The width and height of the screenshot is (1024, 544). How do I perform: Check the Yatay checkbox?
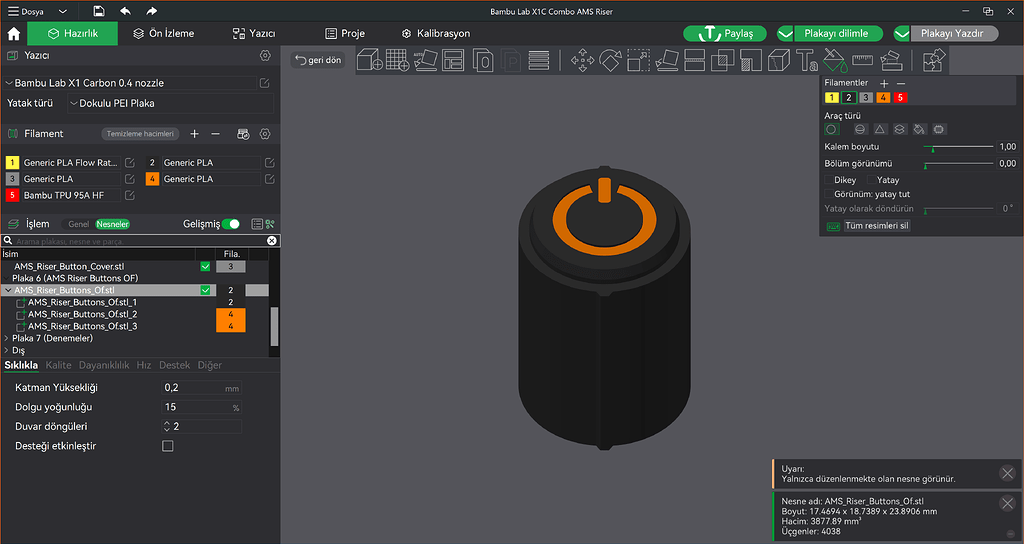coord(872,180)
